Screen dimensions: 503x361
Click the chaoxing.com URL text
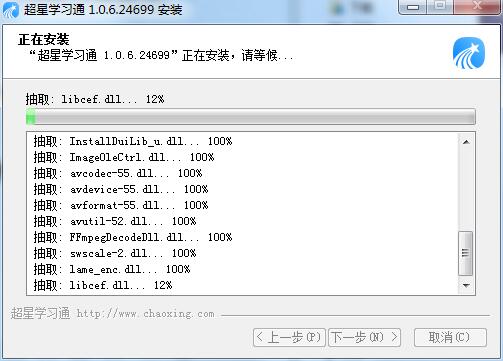pyautogui.click(x=146, y=314)
